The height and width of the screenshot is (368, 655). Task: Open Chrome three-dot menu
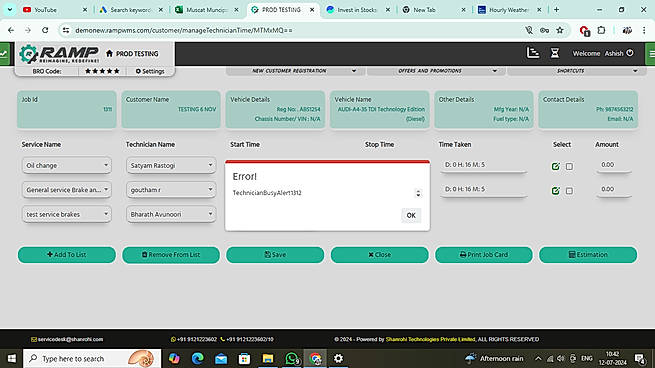click(x=644, y=30)
